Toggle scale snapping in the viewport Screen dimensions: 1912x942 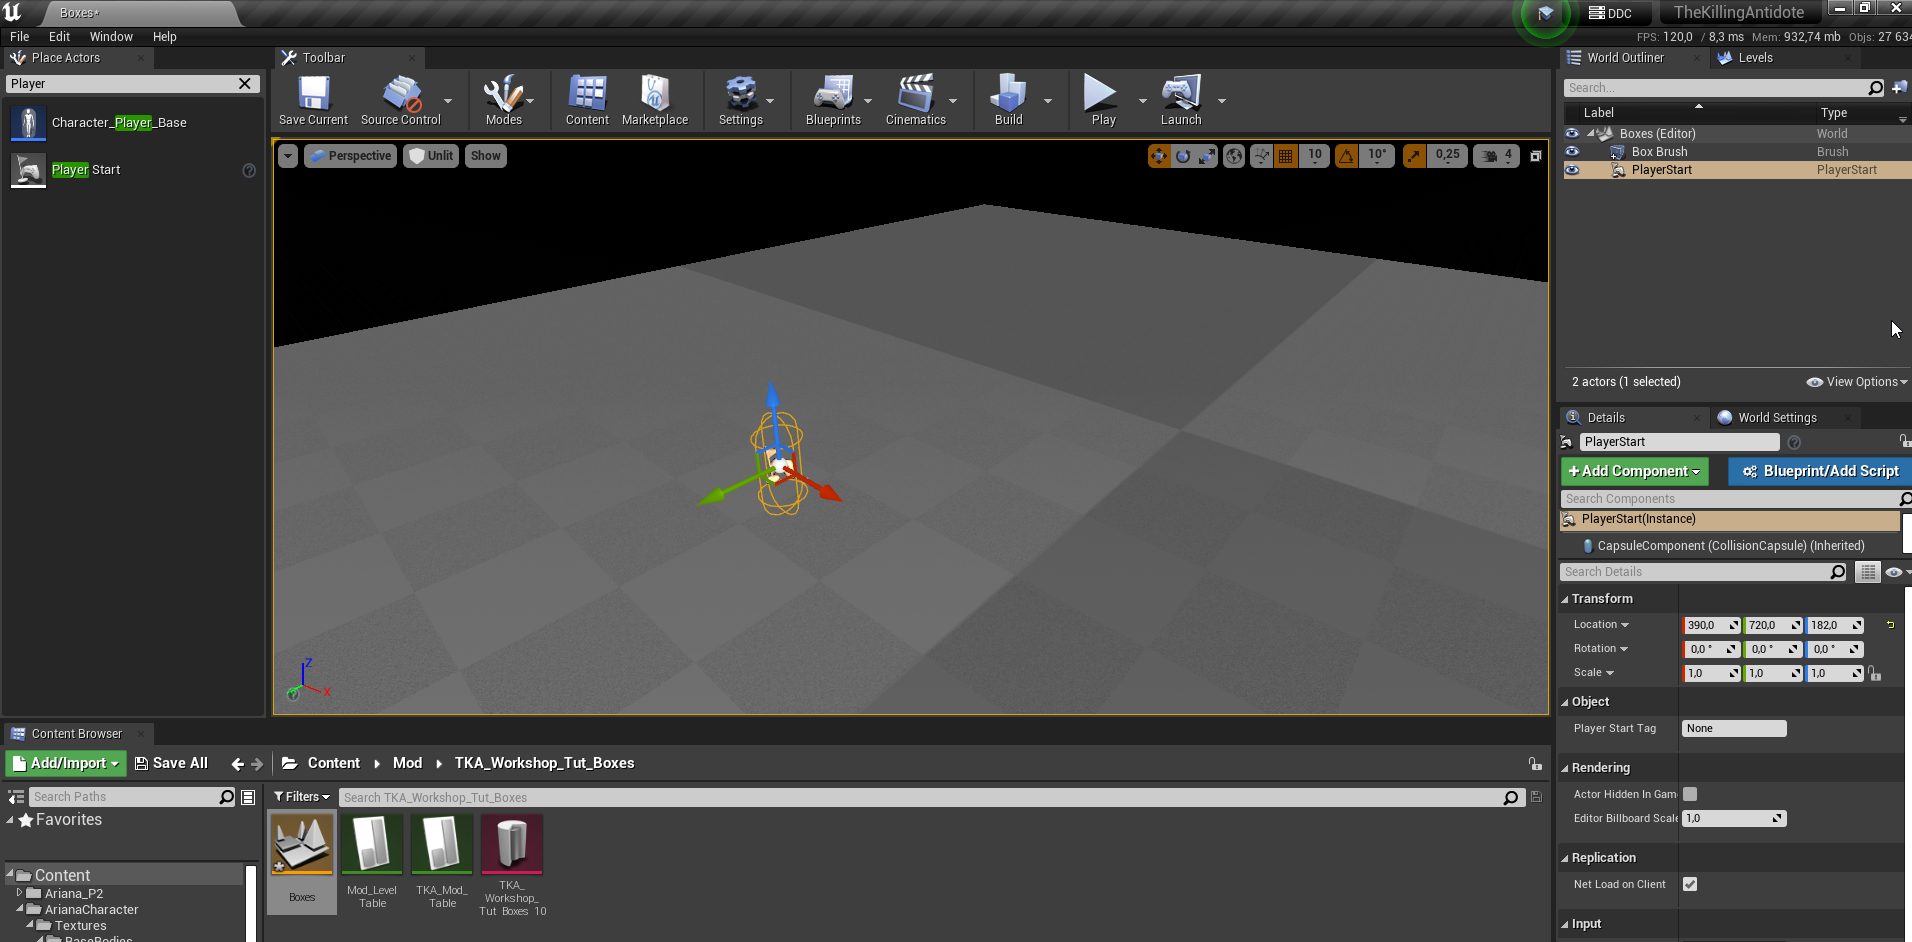1414,156
